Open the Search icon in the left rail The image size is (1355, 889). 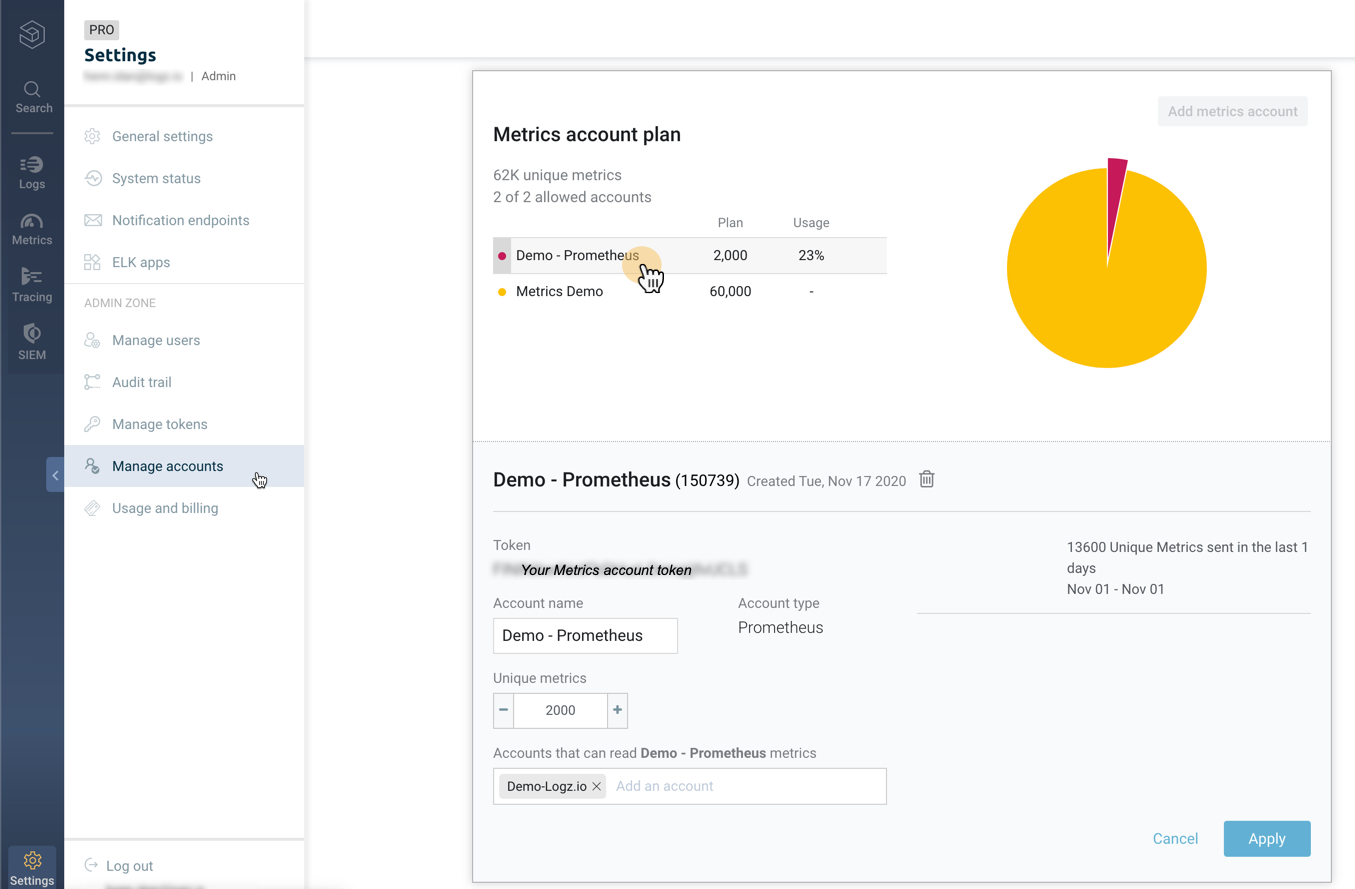tap(32, 97)
